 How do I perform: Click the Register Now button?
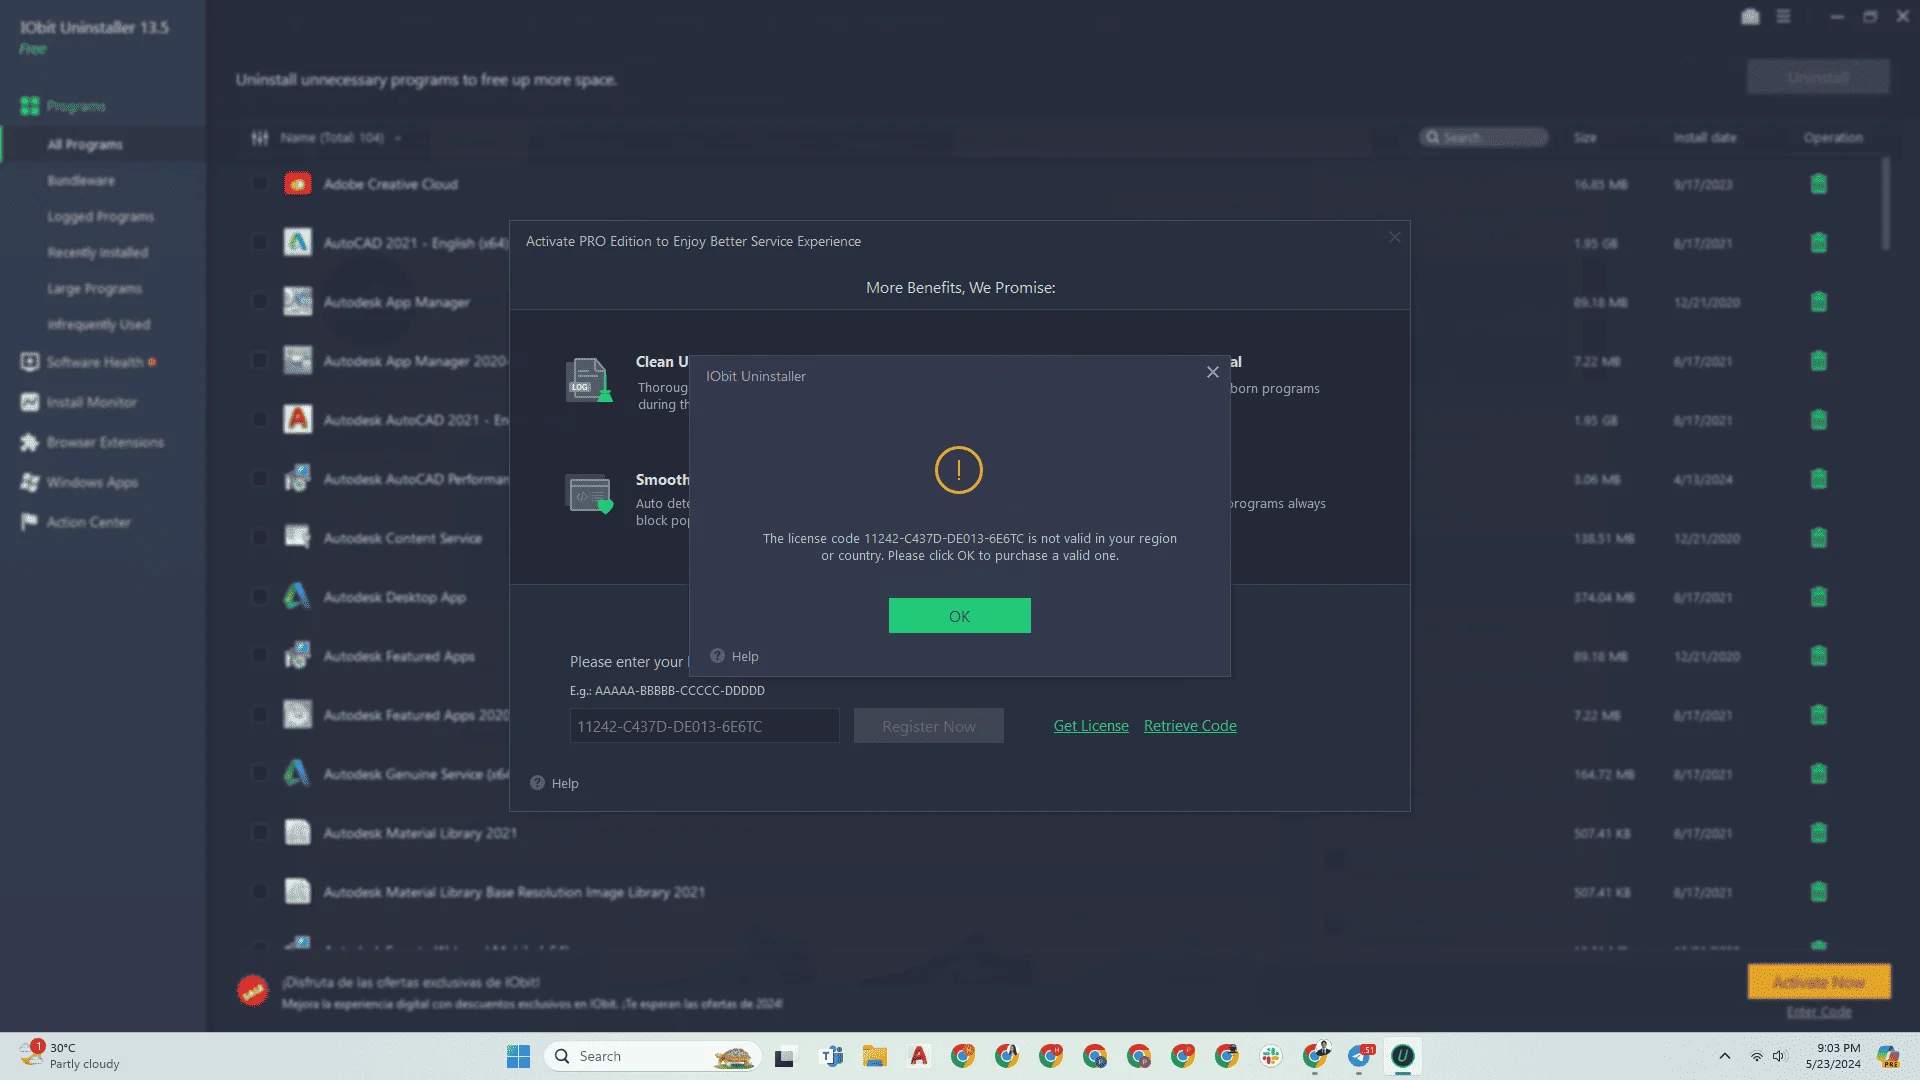pos(928,726)
